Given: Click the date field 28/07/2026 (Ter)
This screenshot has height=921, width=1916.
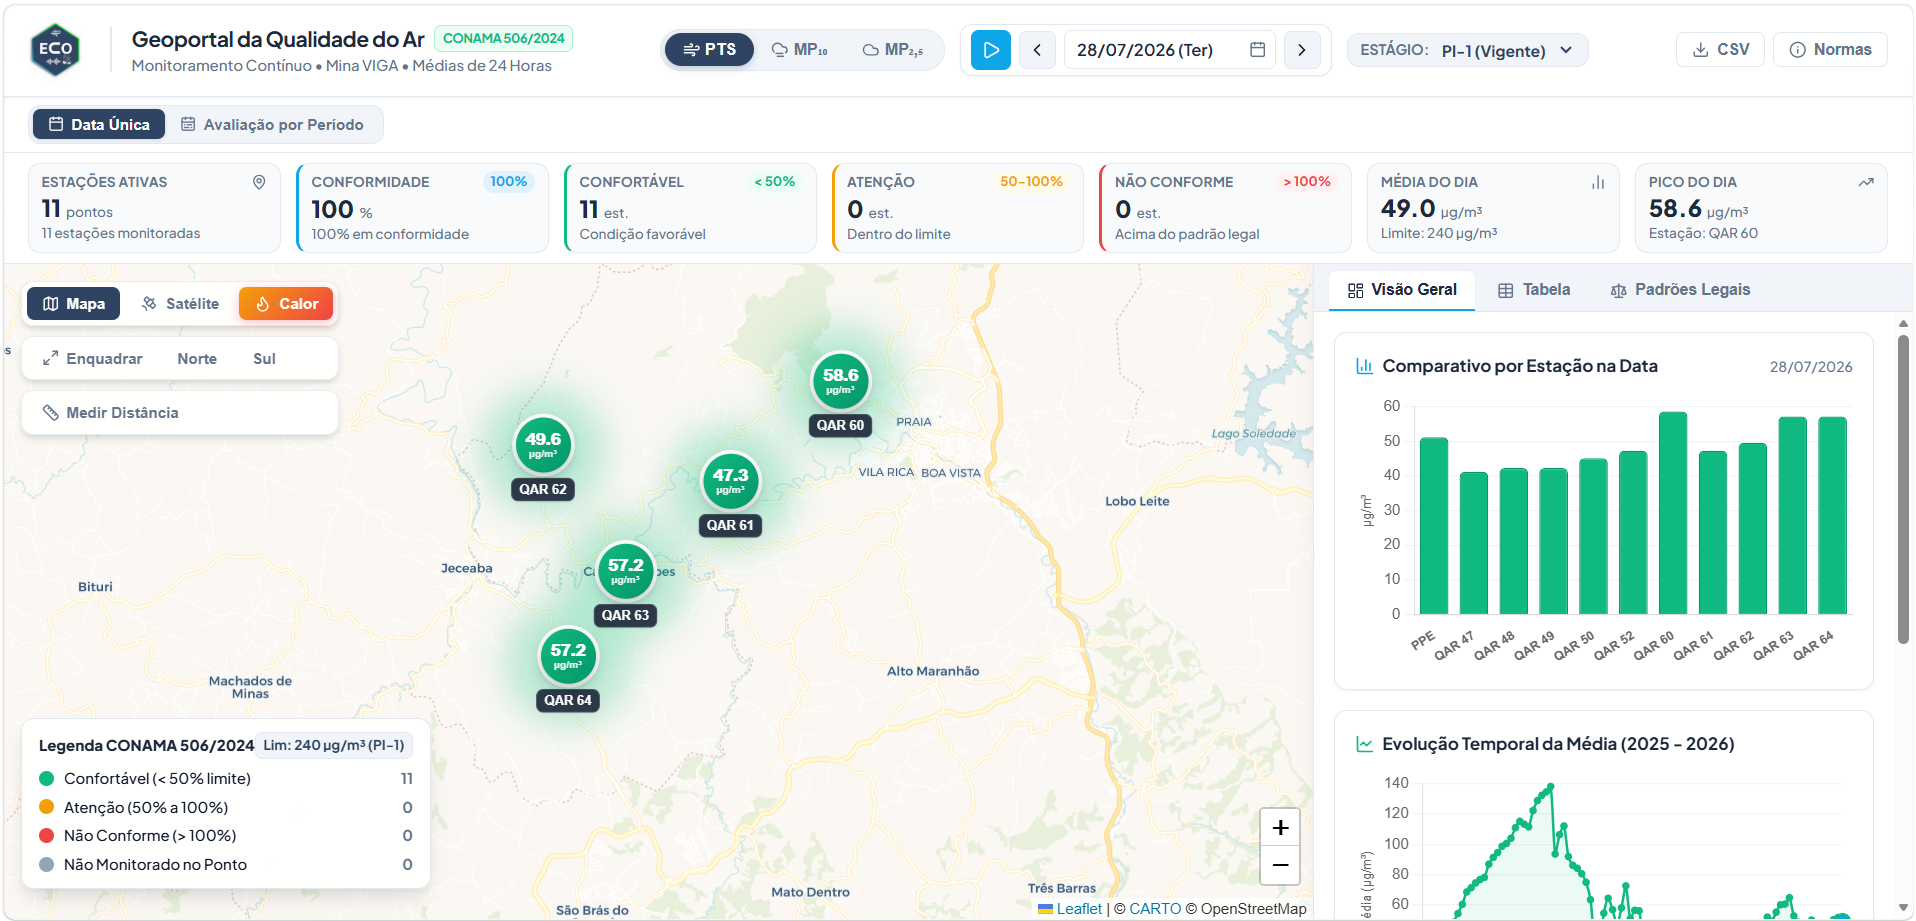Looking at the screenshot, I should coord(1170,50).
